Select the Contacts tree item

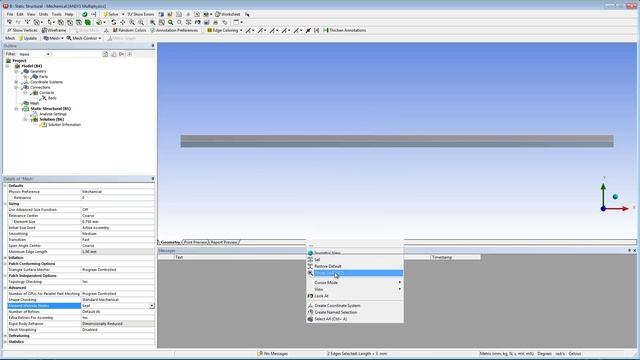pos(47,93)
